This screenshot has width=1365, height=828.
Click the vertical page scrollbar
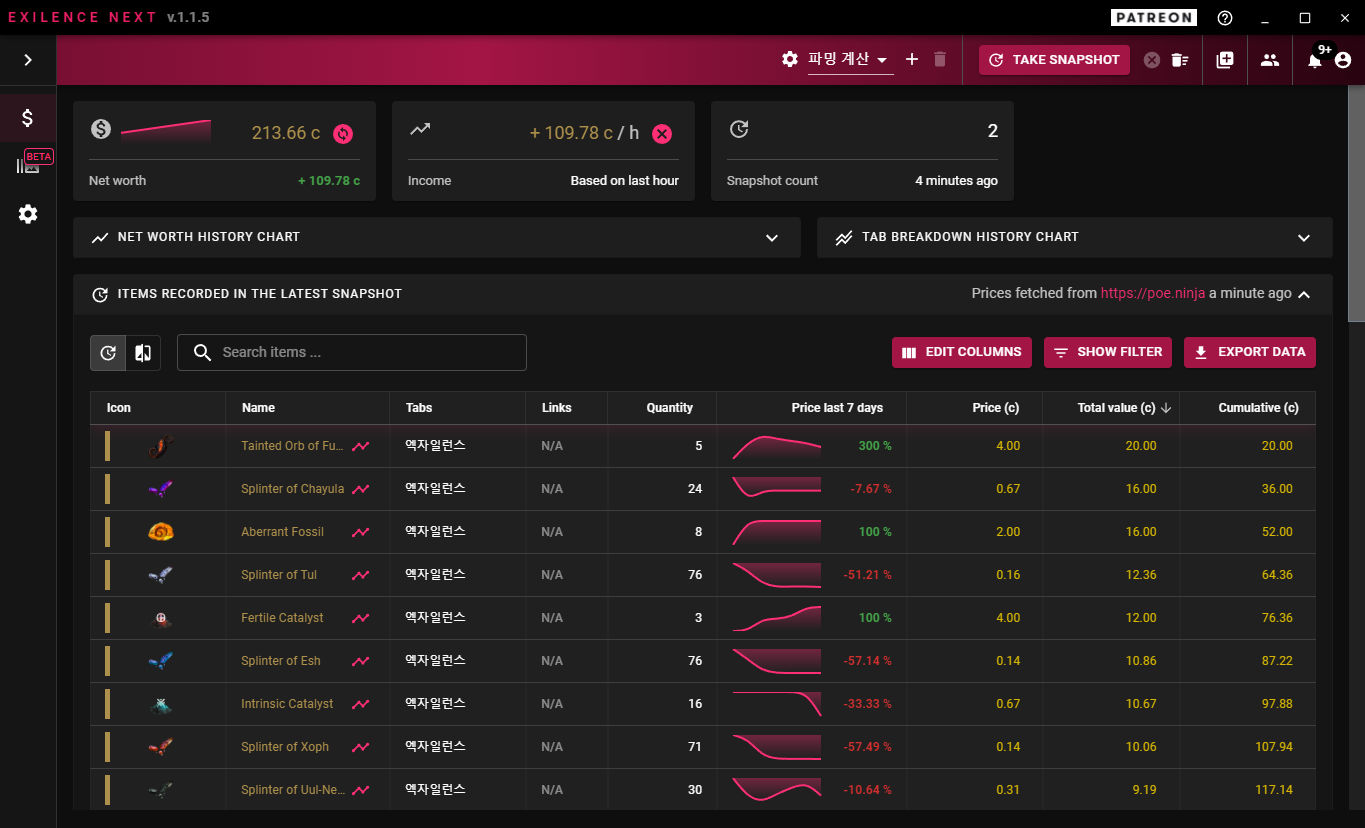(1356, 205)
